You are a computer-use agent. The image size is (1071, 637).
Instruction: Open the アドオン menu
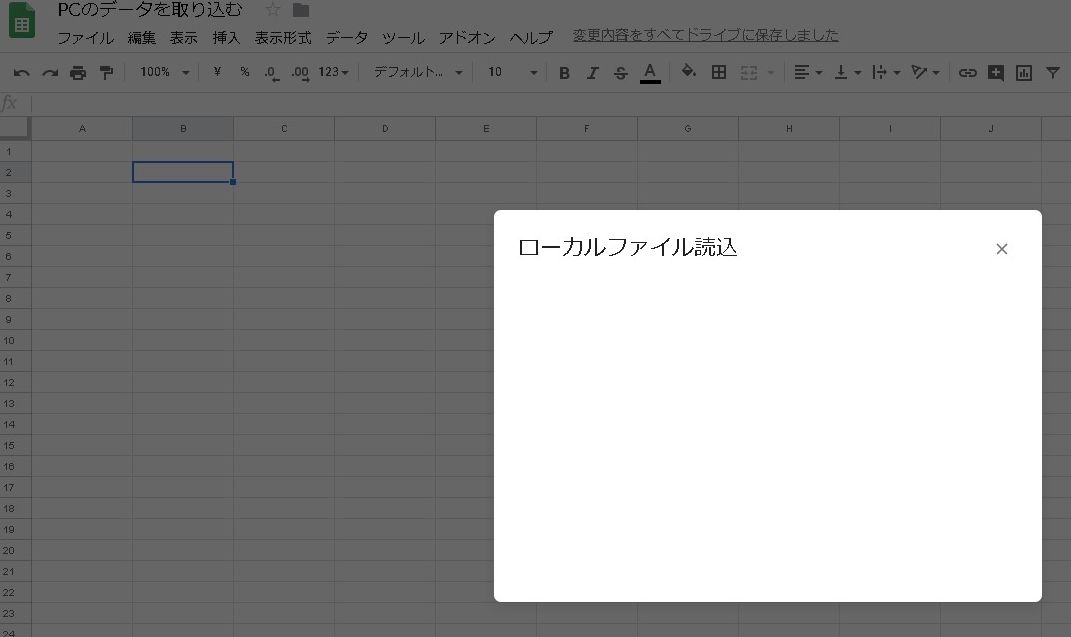[x=466, y=38]
